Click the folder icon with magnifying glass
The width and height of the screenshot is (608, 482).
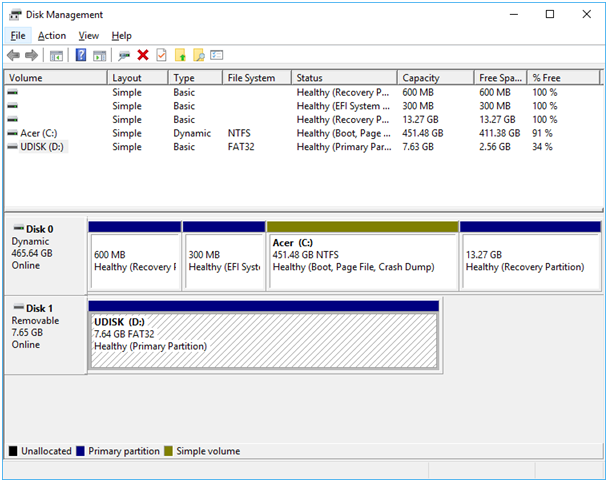[x=198, y=55]
